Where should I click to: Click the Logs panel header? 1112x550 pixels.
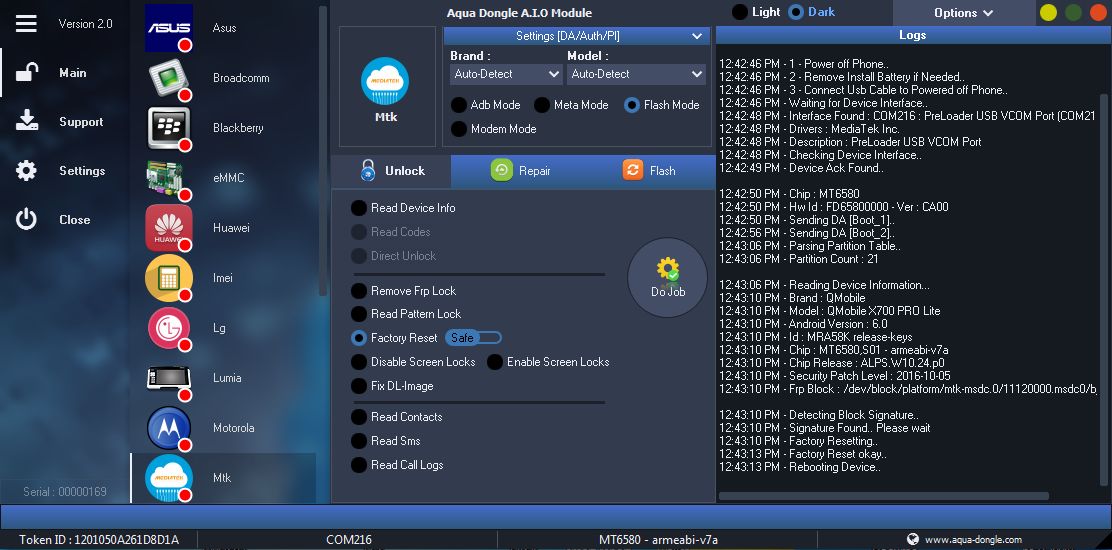[912, 35]
